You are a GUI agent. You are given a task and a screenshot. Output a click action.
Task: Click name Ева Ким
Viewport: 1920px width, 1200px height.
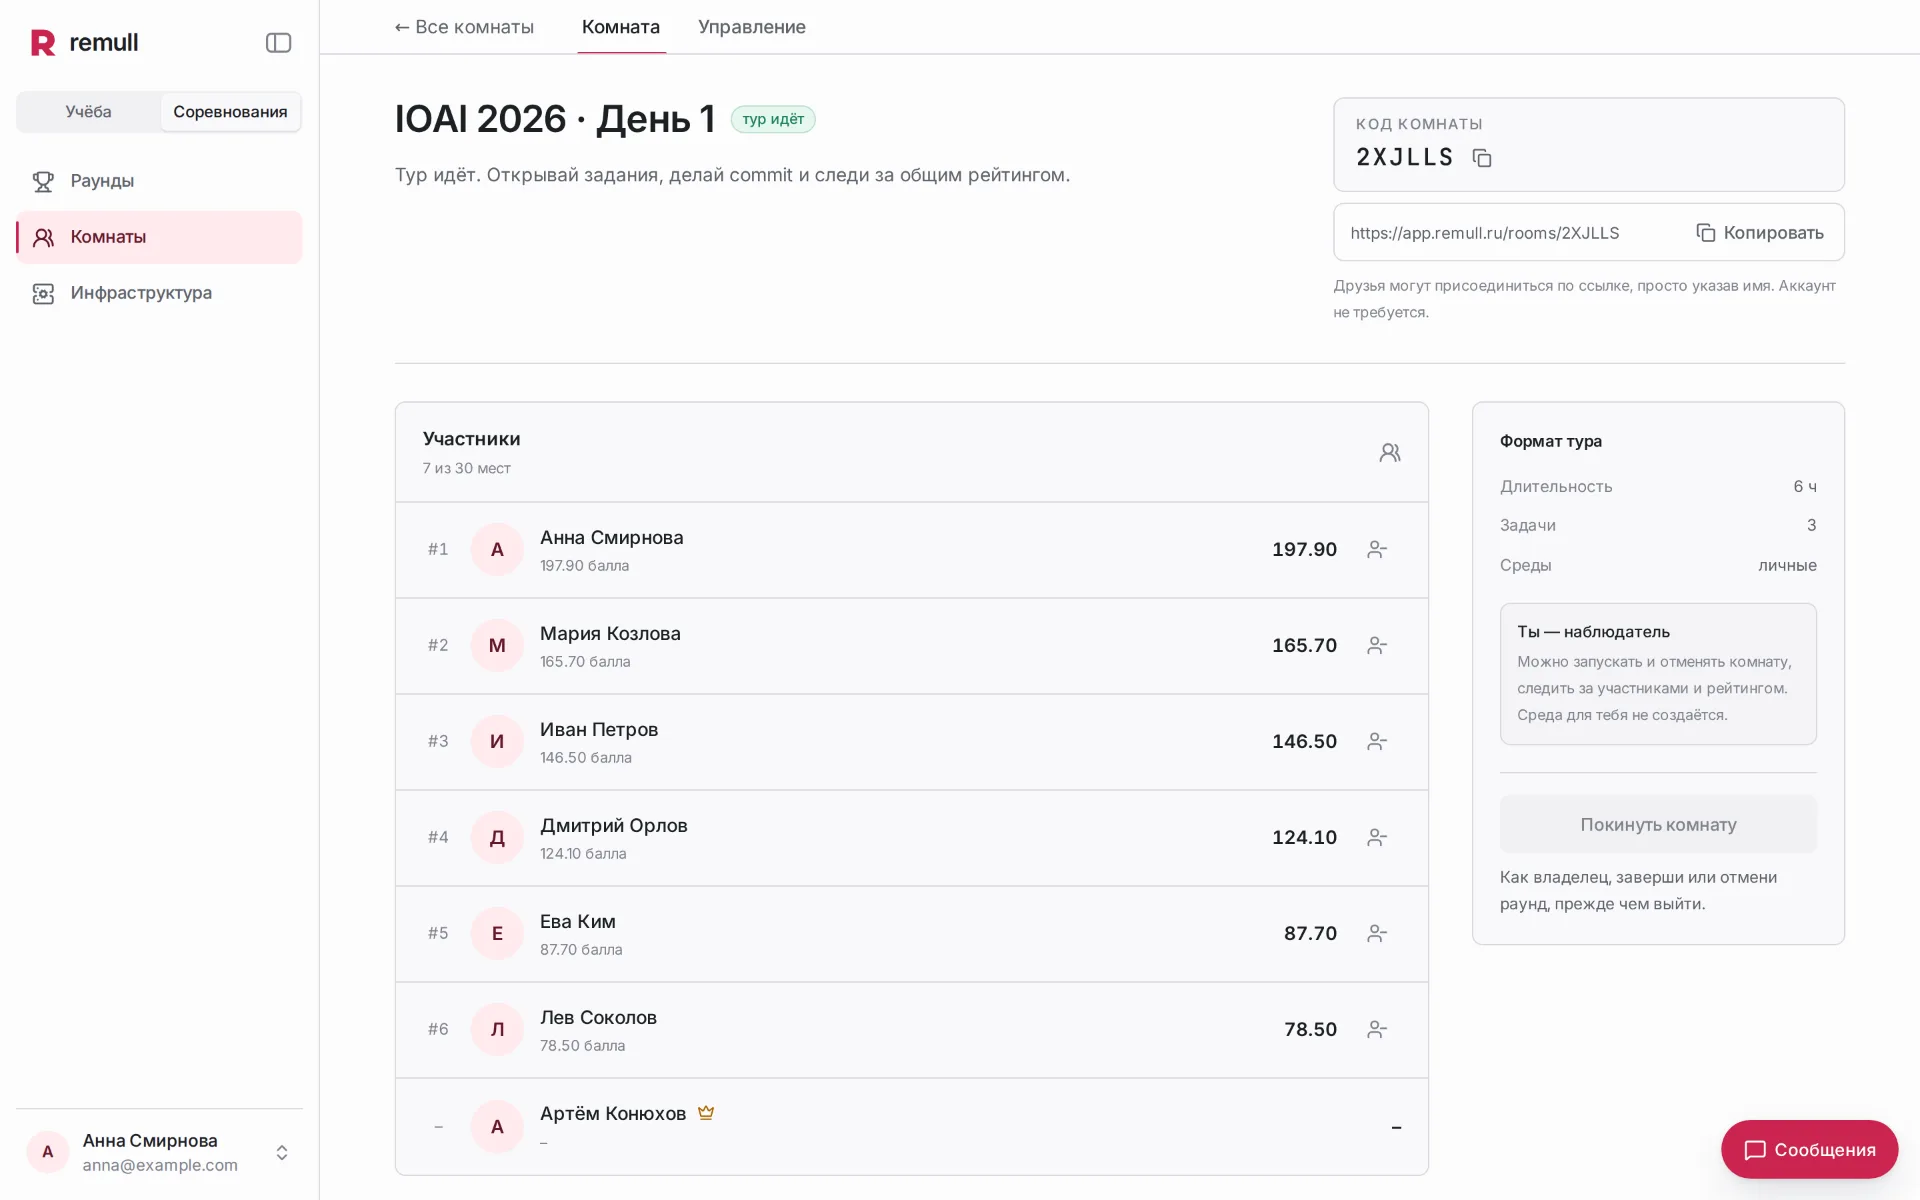click(x=578, y=922)
